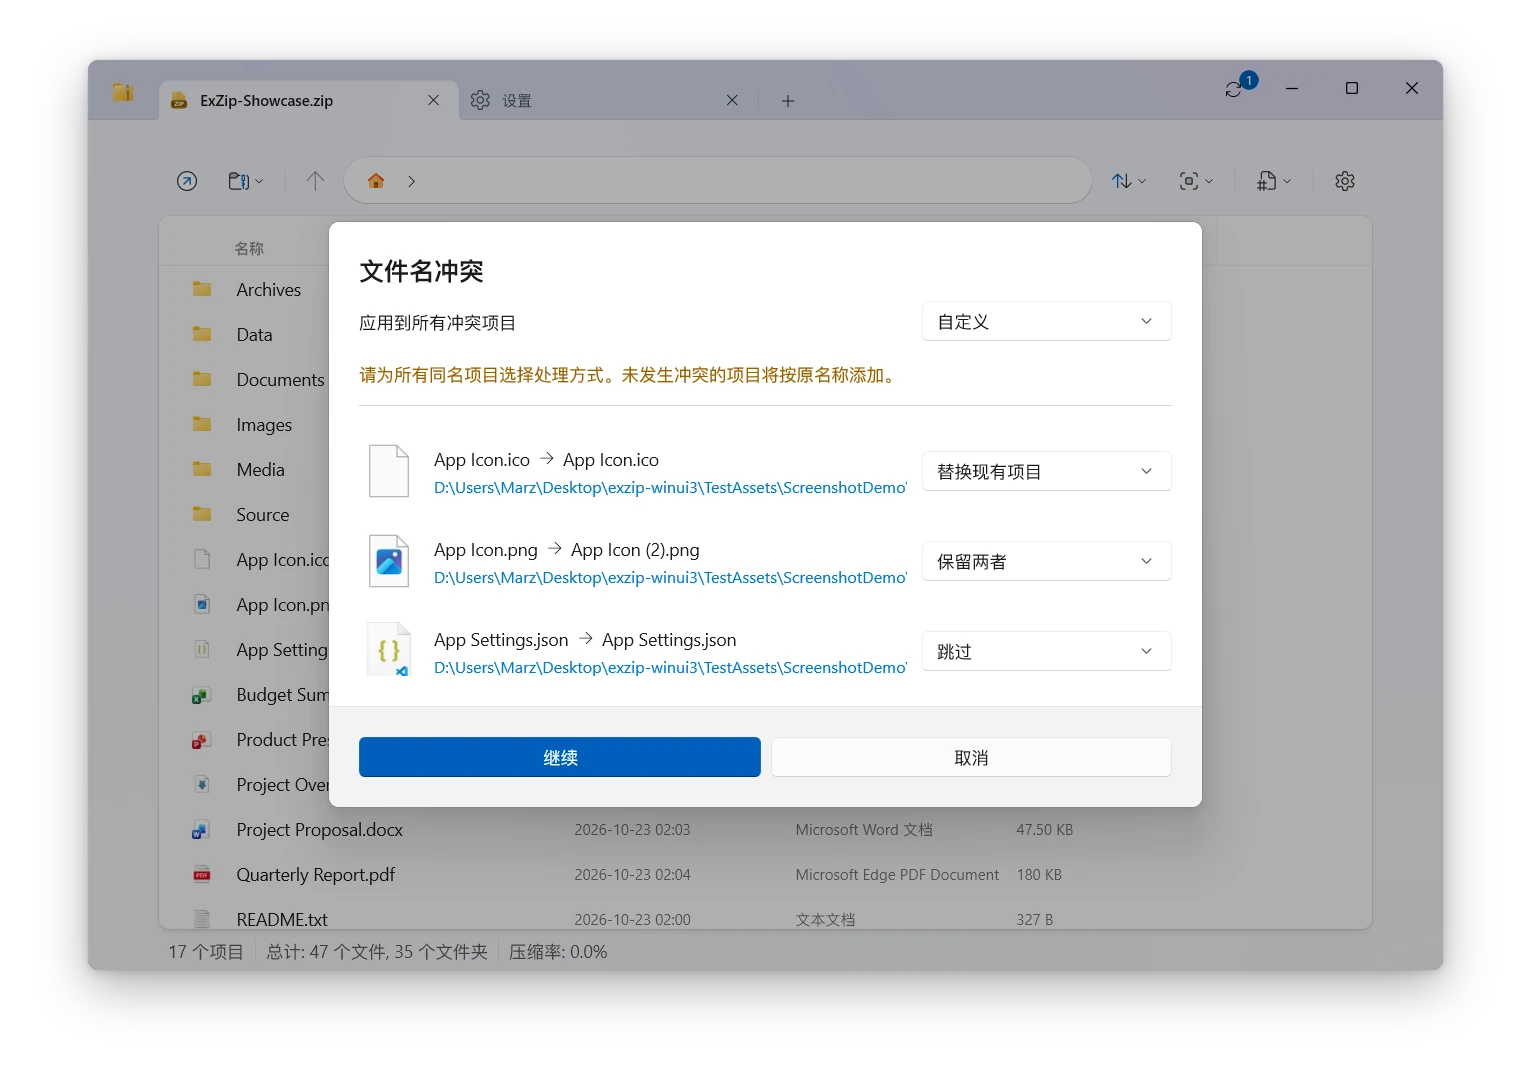This screenshot has width=1531, height=1086.
Task: Click the Project Overview file icon
Action: (201, 785)
